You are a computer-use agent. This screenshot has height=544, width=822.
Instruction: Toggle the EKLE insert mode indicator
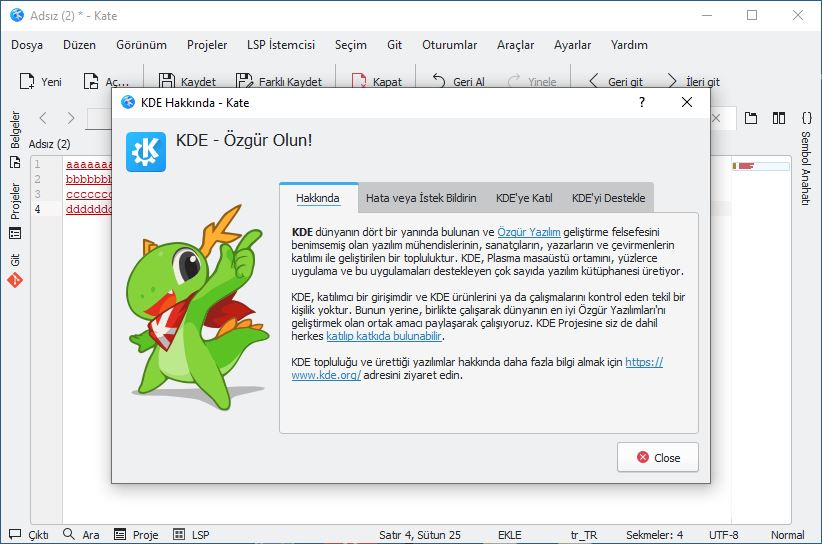(x=510, y=535)
